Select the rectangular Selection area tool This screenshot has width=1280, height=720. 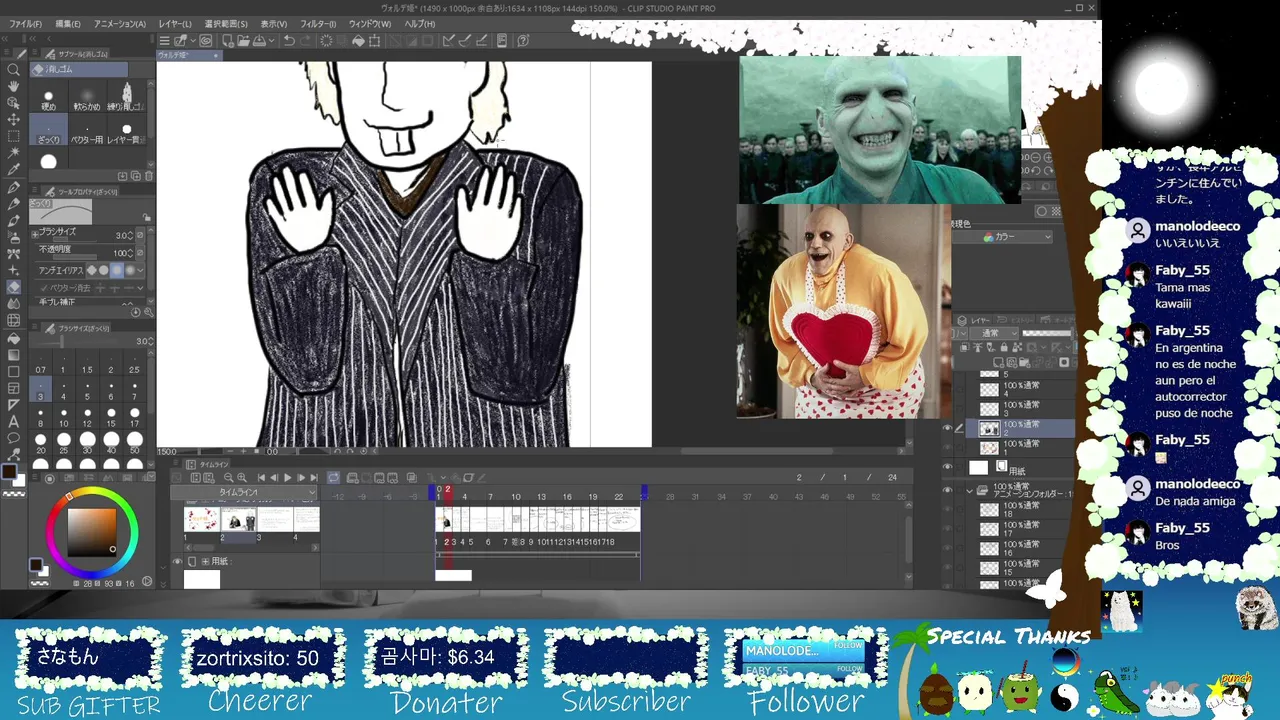[14, 136]
